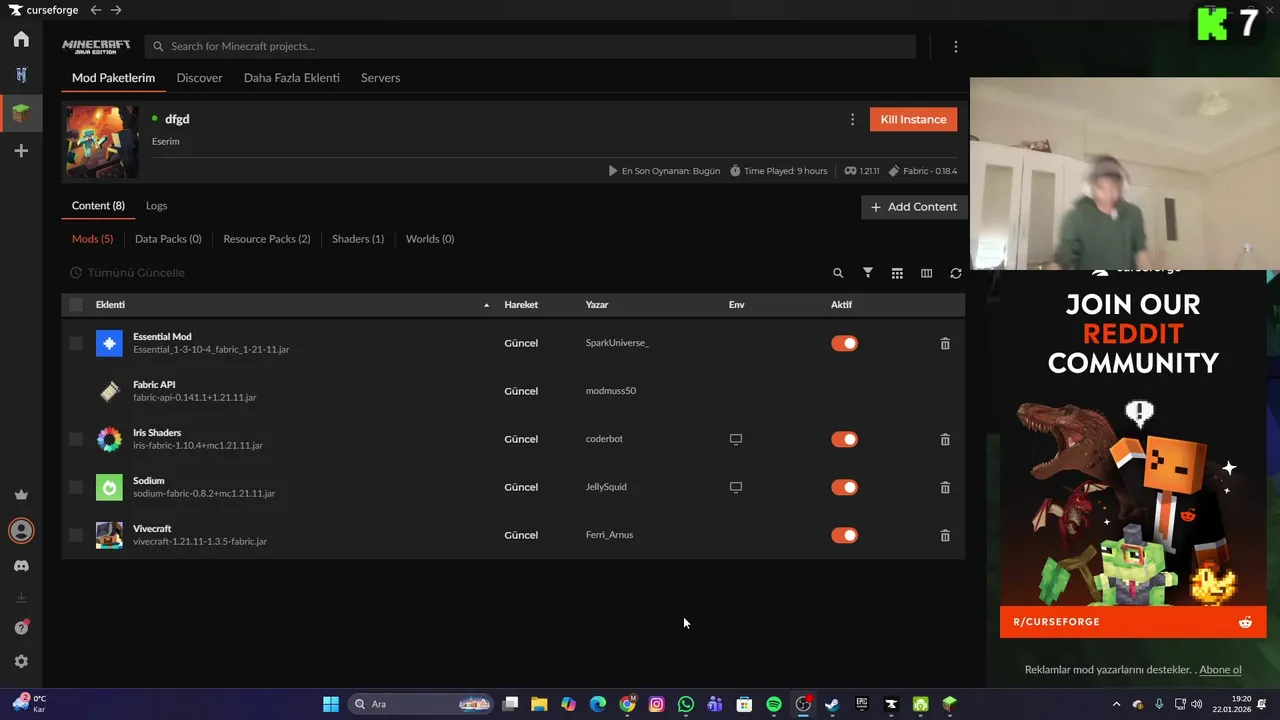The width and height of the screenshot is (1280, 720).
Task: Select the Minecraft grass block icon in sidebar
Action: point(21,113)
